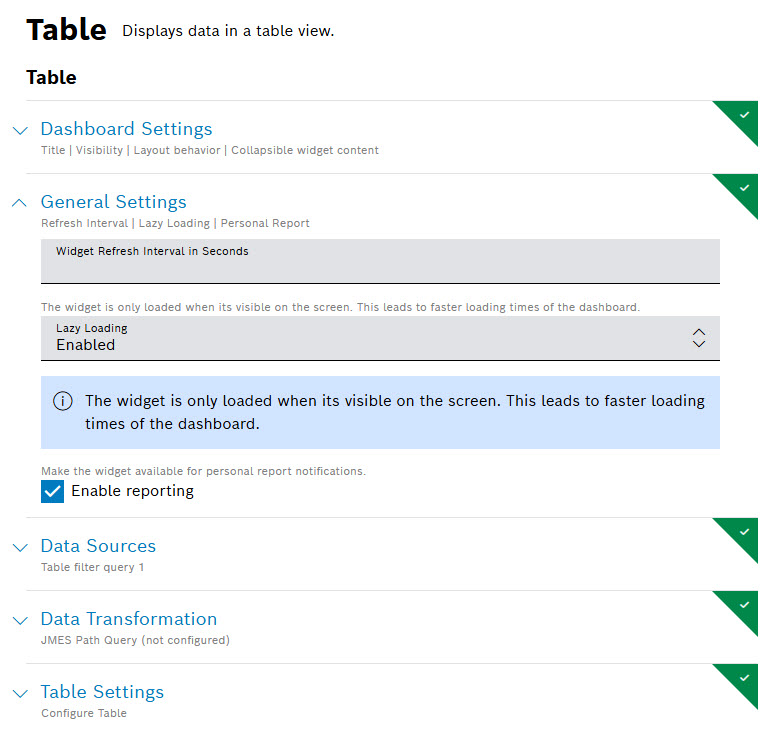779x744 pixels.
Task: Click the Dashboard Settings green checkmark badge
Action: [x=743, y=116]
